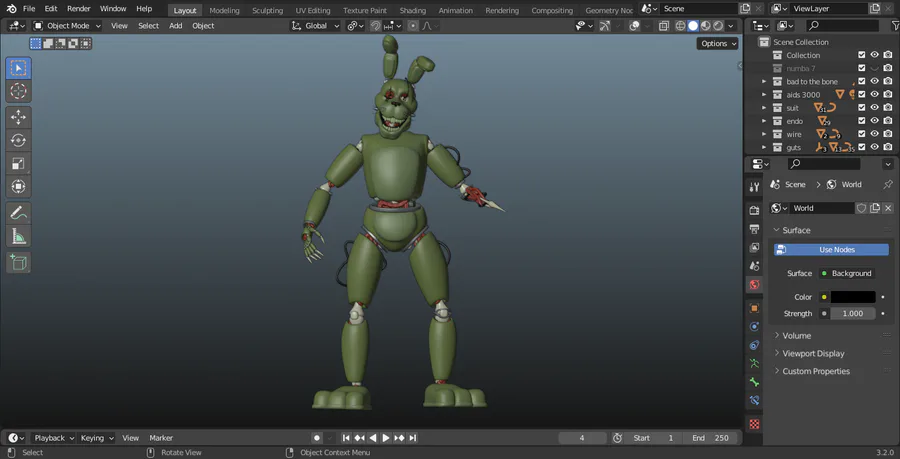Viewport: 900px width, 459px height.
Task: Switch to rendered viewport shading
Action: pos(718,26)
